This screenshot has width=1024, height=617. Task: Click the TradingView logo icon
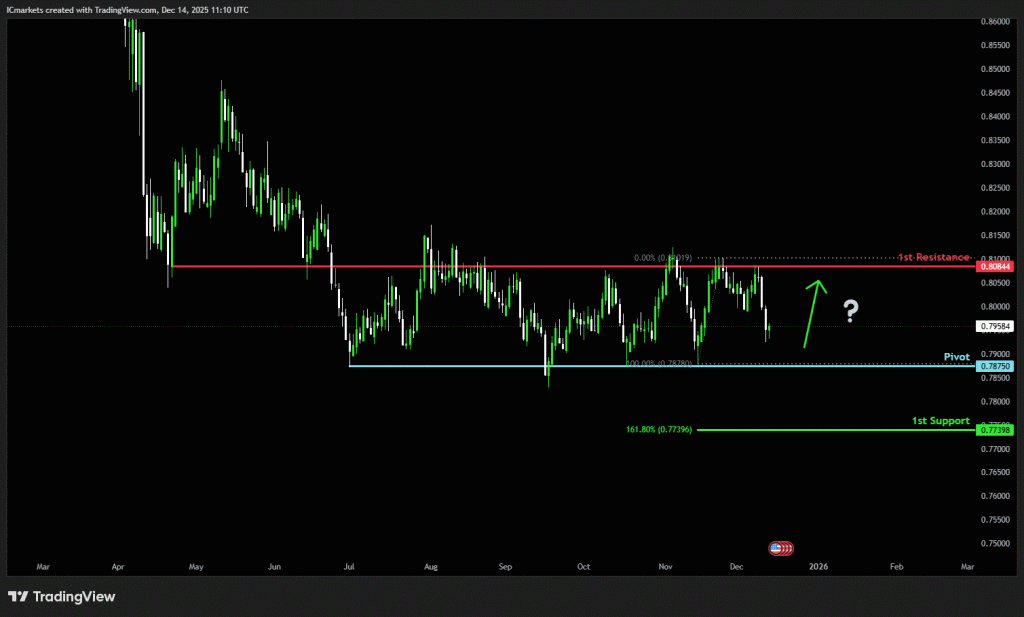[17, 597]
